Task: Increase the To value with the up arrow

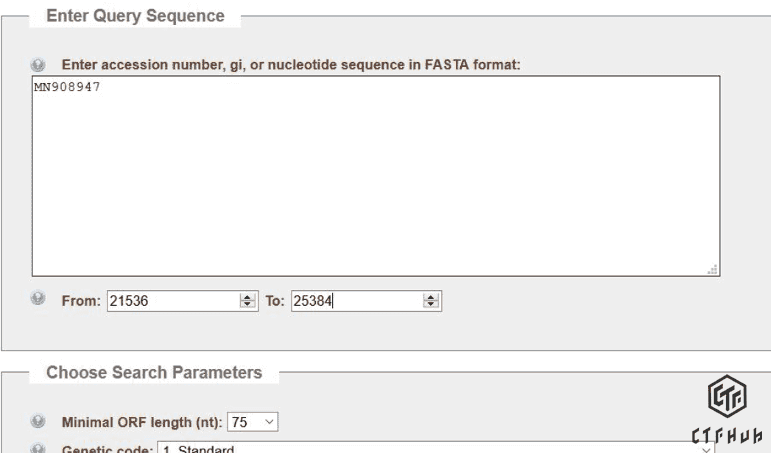Action: (431, 295)
